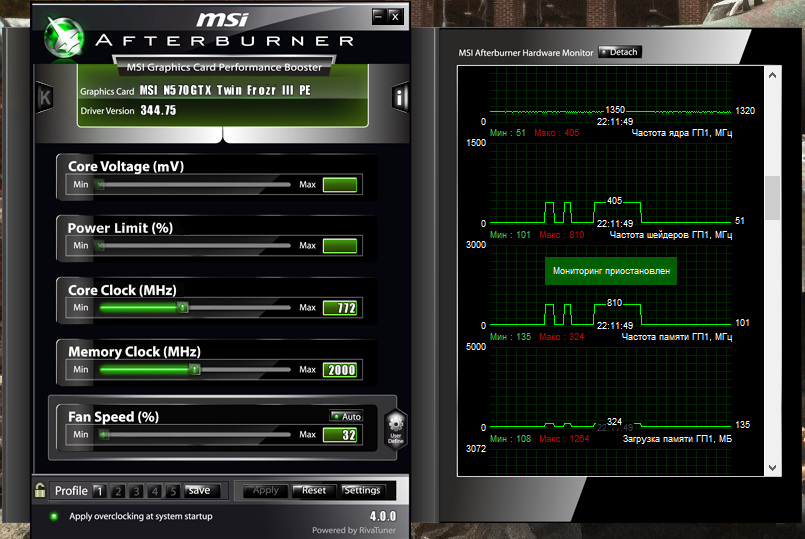This screenshot has width=805, height=539.
Task: Click the empty Core Voltage value field
Action: pyautogui.click(x=340, y=185)
